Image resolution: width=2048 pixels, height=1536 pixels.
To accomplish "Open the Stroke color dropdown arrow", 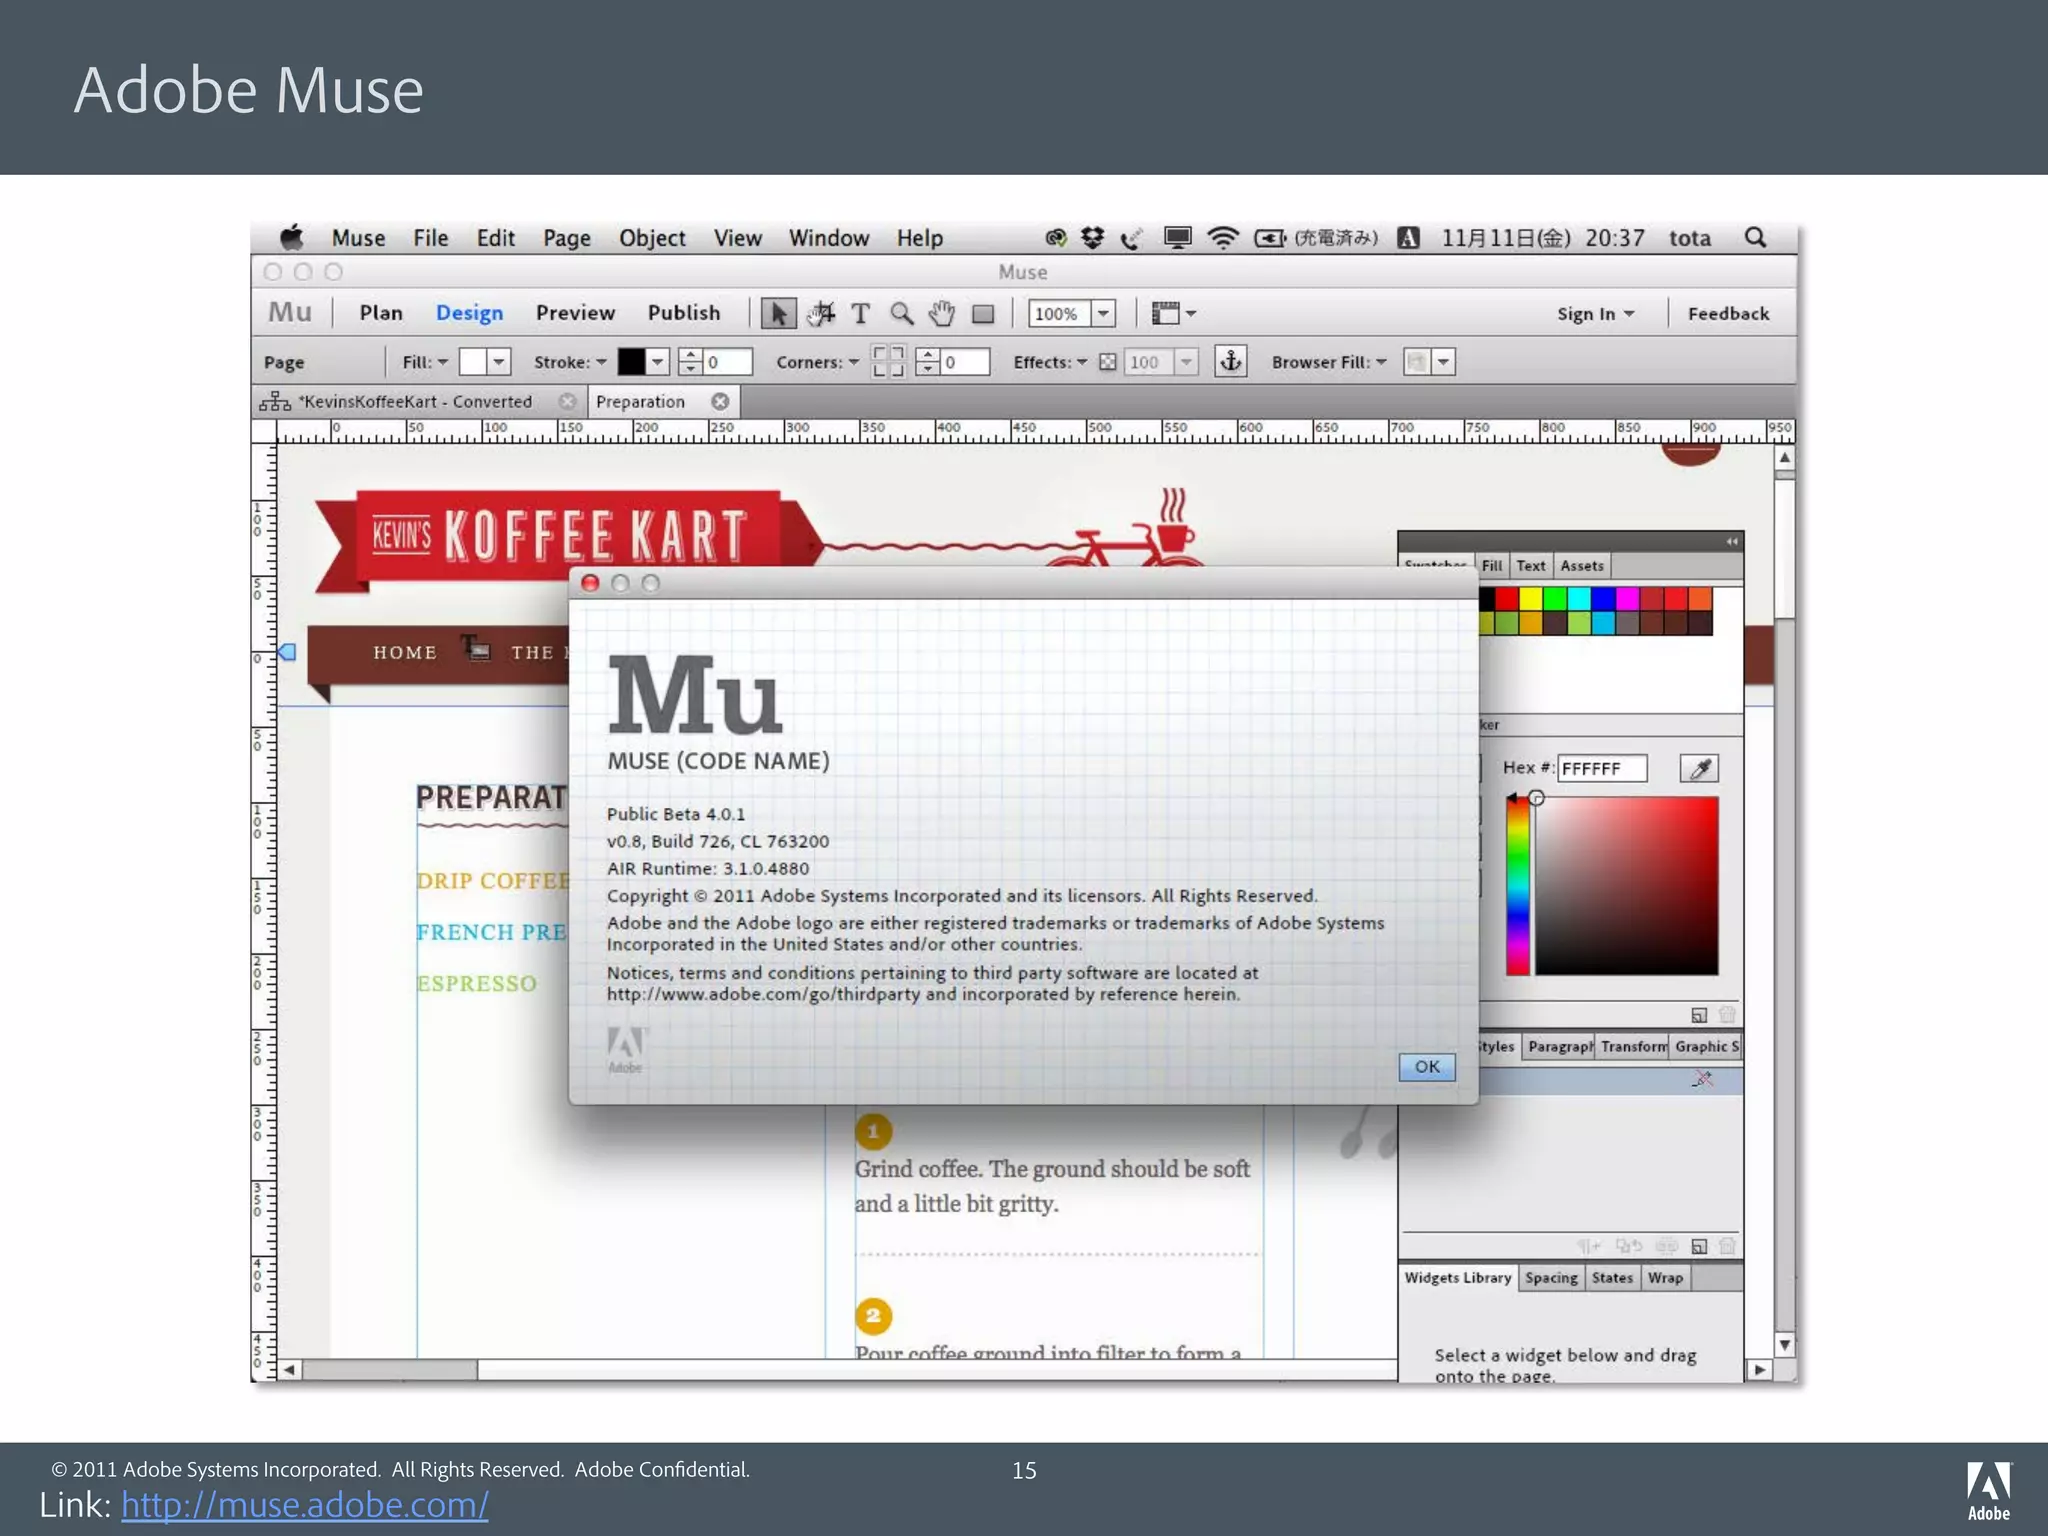I will (657, 362).
